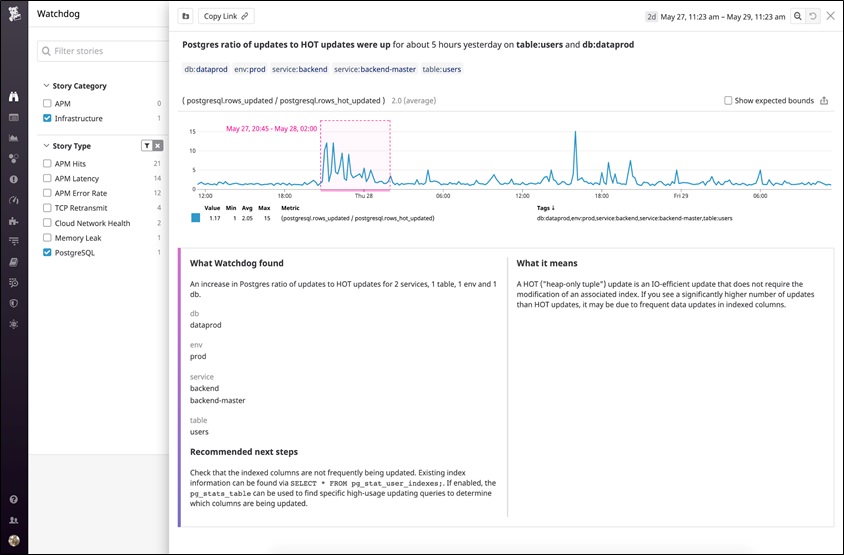The height and width of the screenshot is (555, 844).
Task: Click the table:users tag
Action: coord(442,69)
